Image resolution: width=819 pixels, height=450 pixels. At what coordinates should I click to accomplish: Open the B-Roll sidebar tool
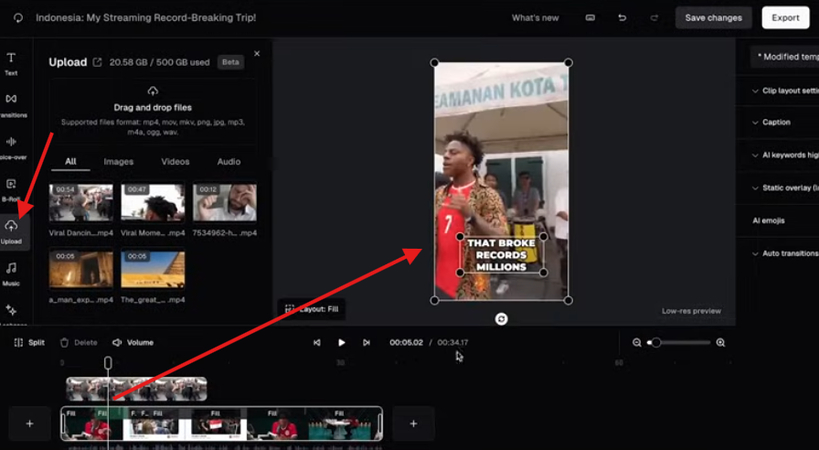(x=11, y=190)
